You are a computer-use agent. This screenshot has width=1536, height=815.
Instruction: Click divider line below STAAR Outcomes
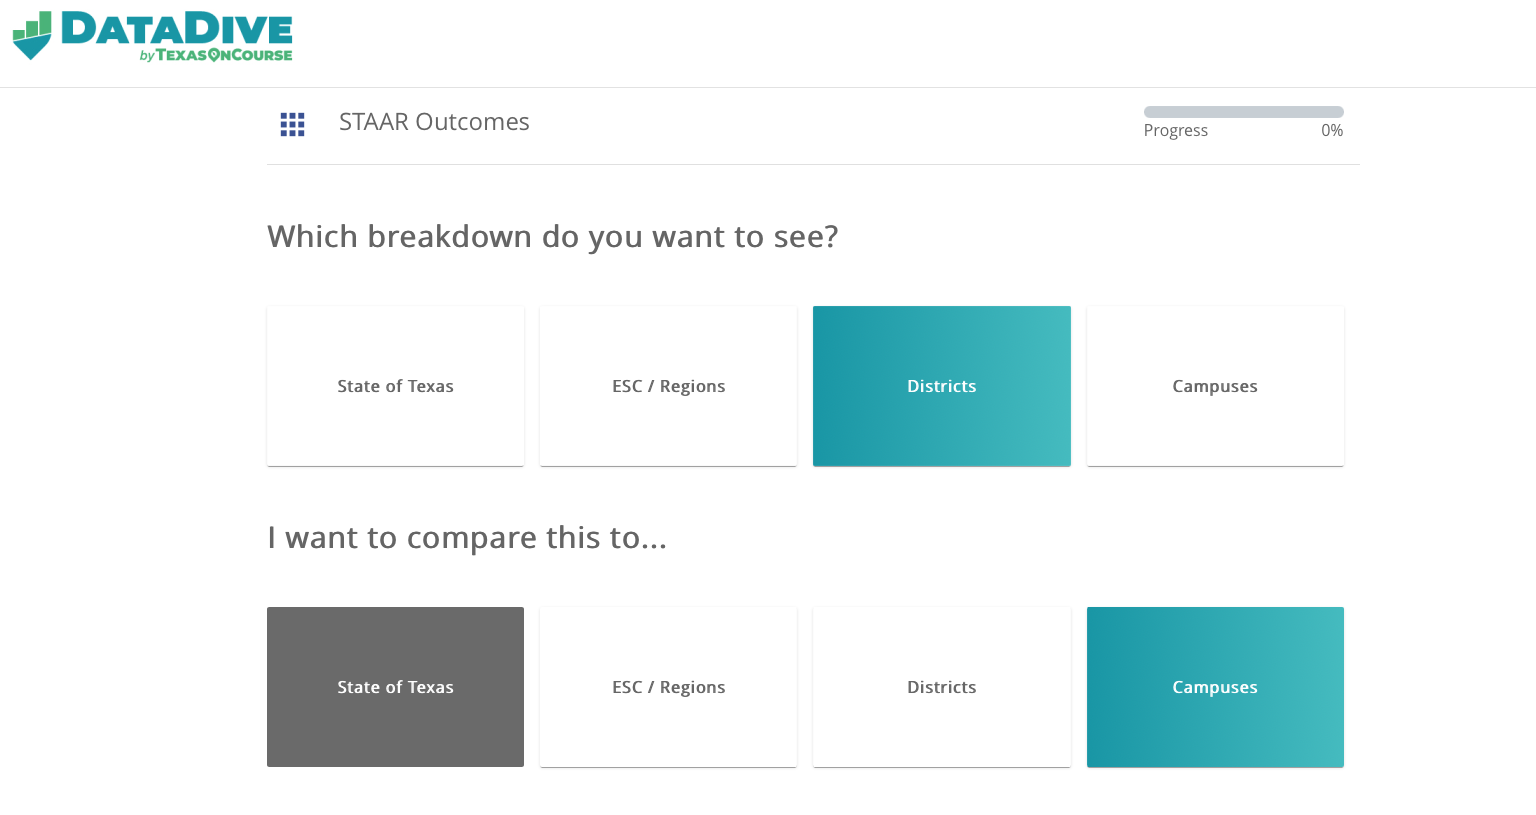tap(813, 164)
